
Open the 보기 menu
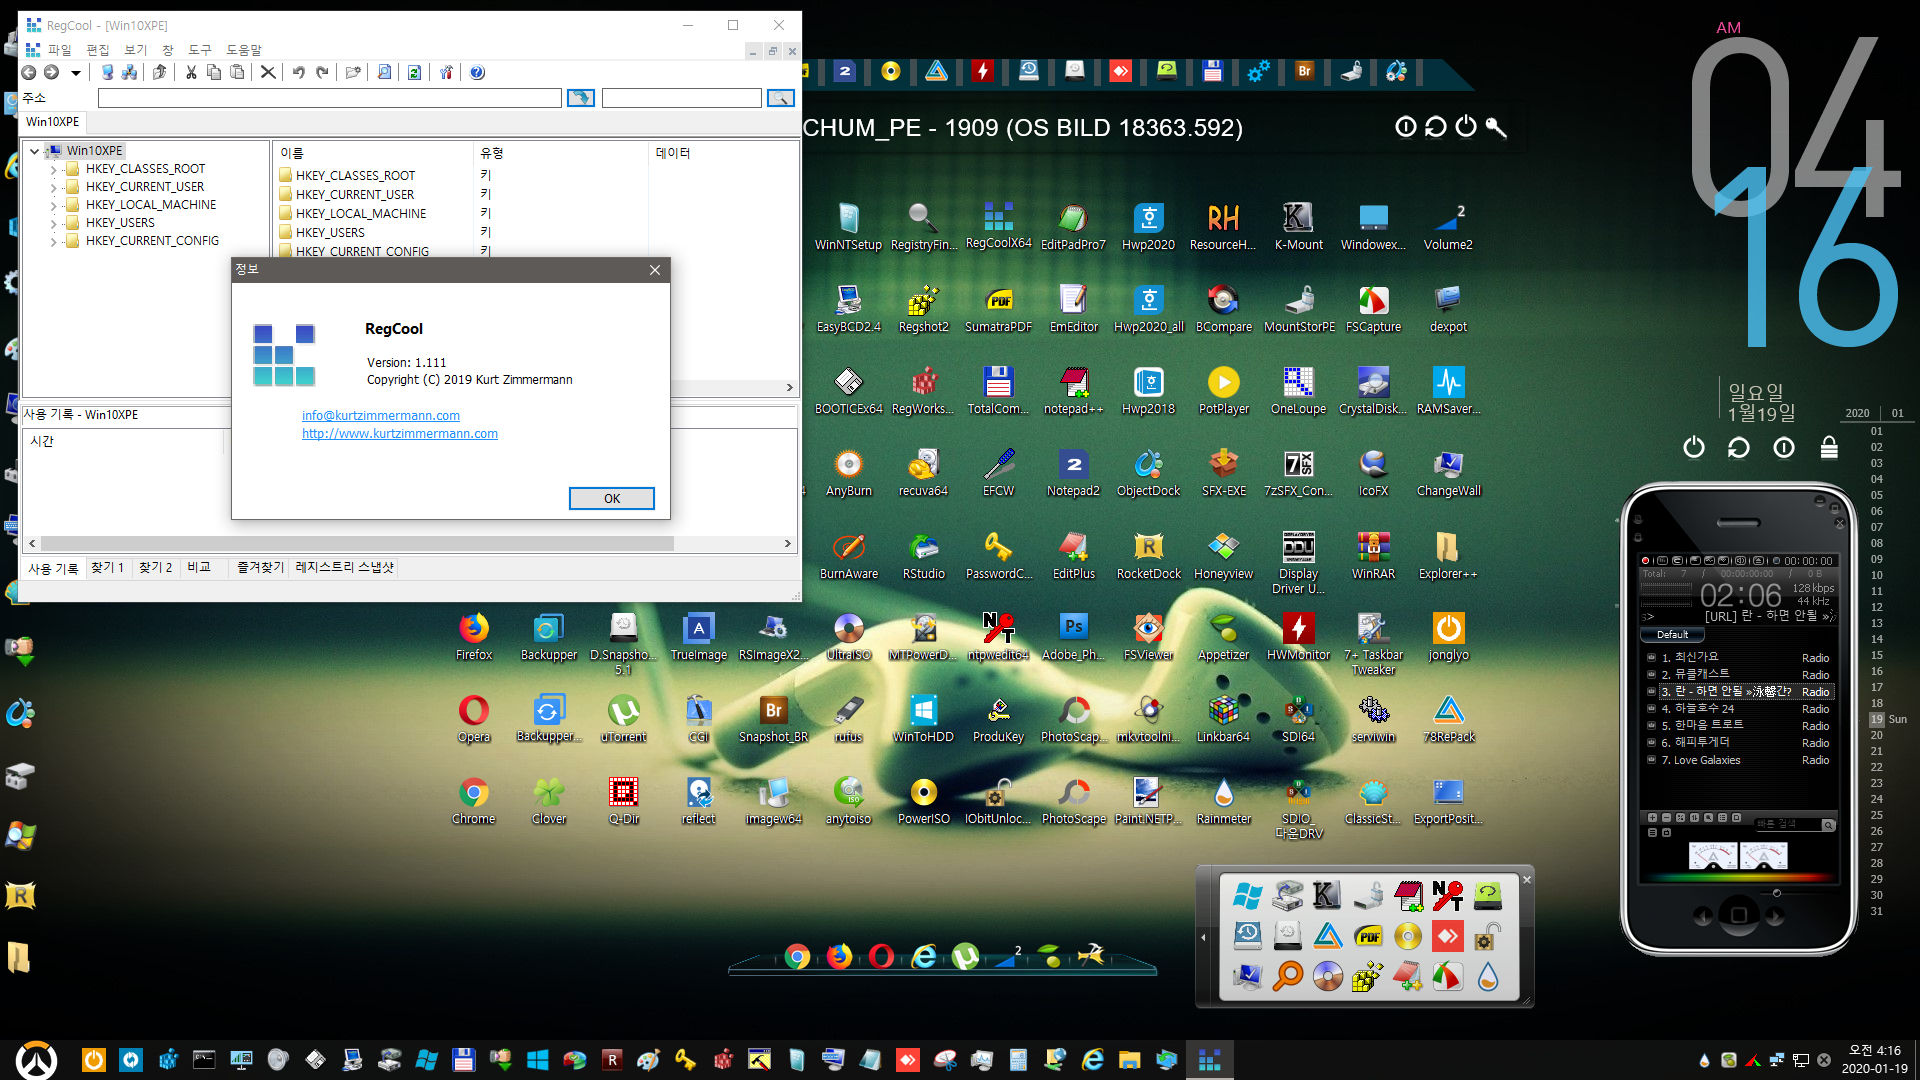coord(135,50)
